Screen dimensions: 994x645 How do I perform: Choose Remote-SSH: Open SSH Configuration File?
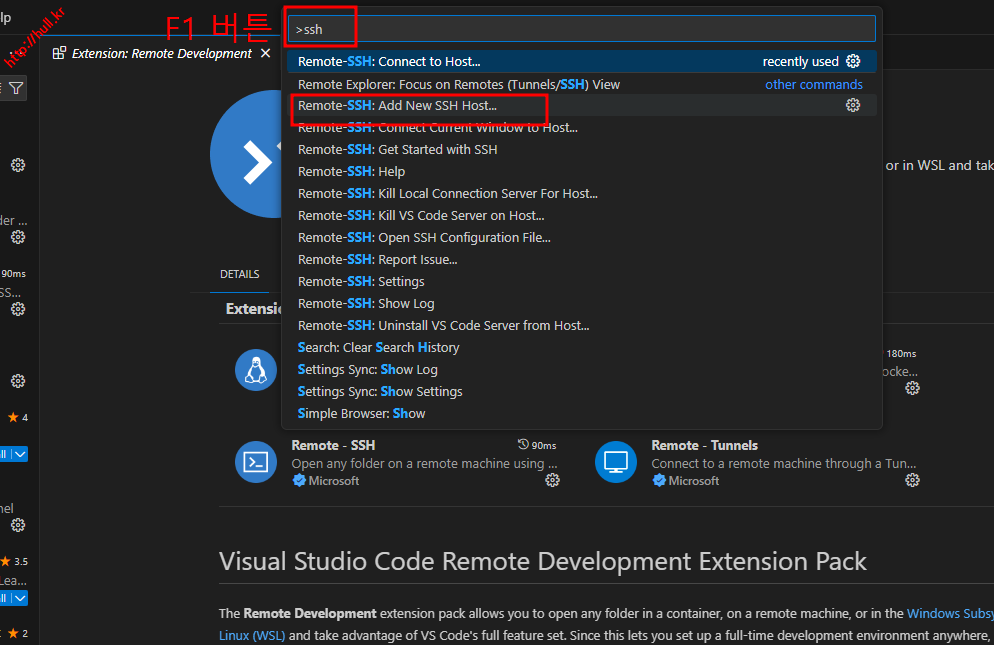tap(424, 238)
